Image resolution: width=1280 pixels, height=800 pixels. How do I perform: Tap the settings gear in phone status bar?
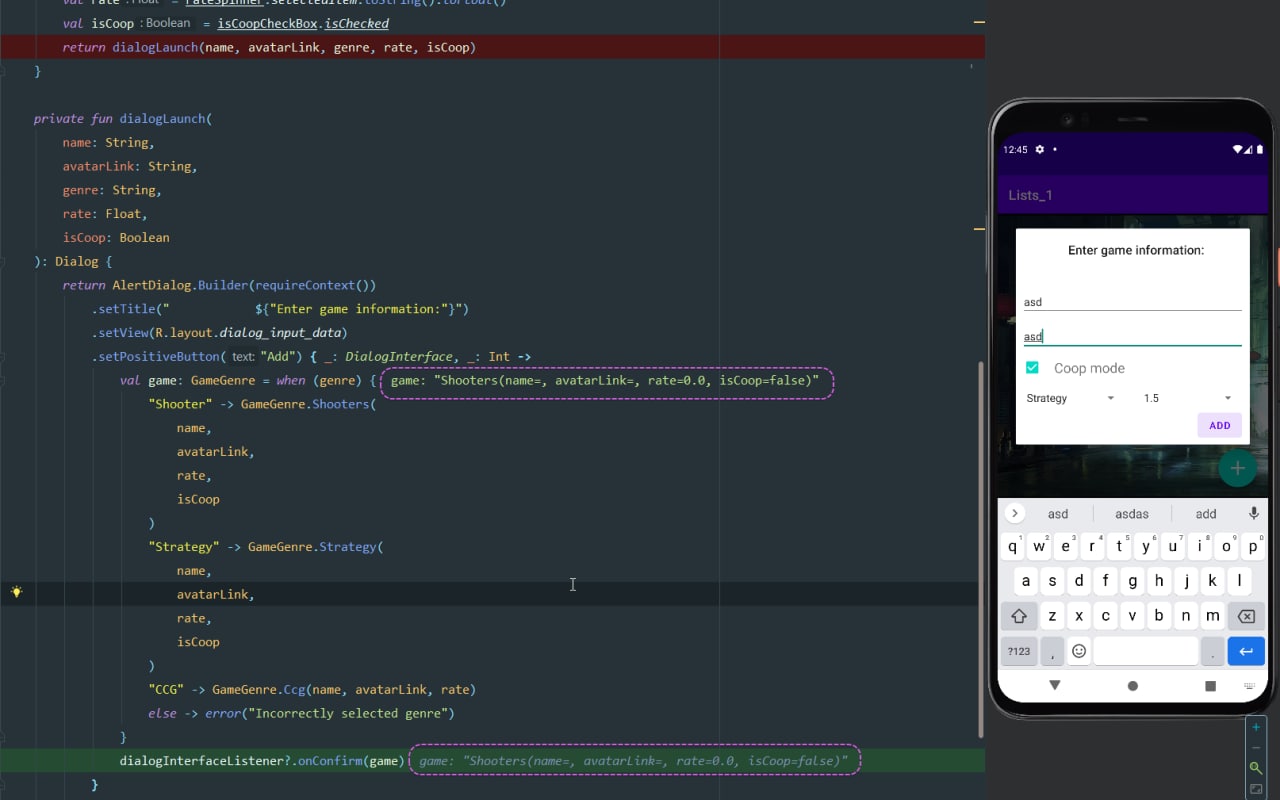click(1039, 149)
